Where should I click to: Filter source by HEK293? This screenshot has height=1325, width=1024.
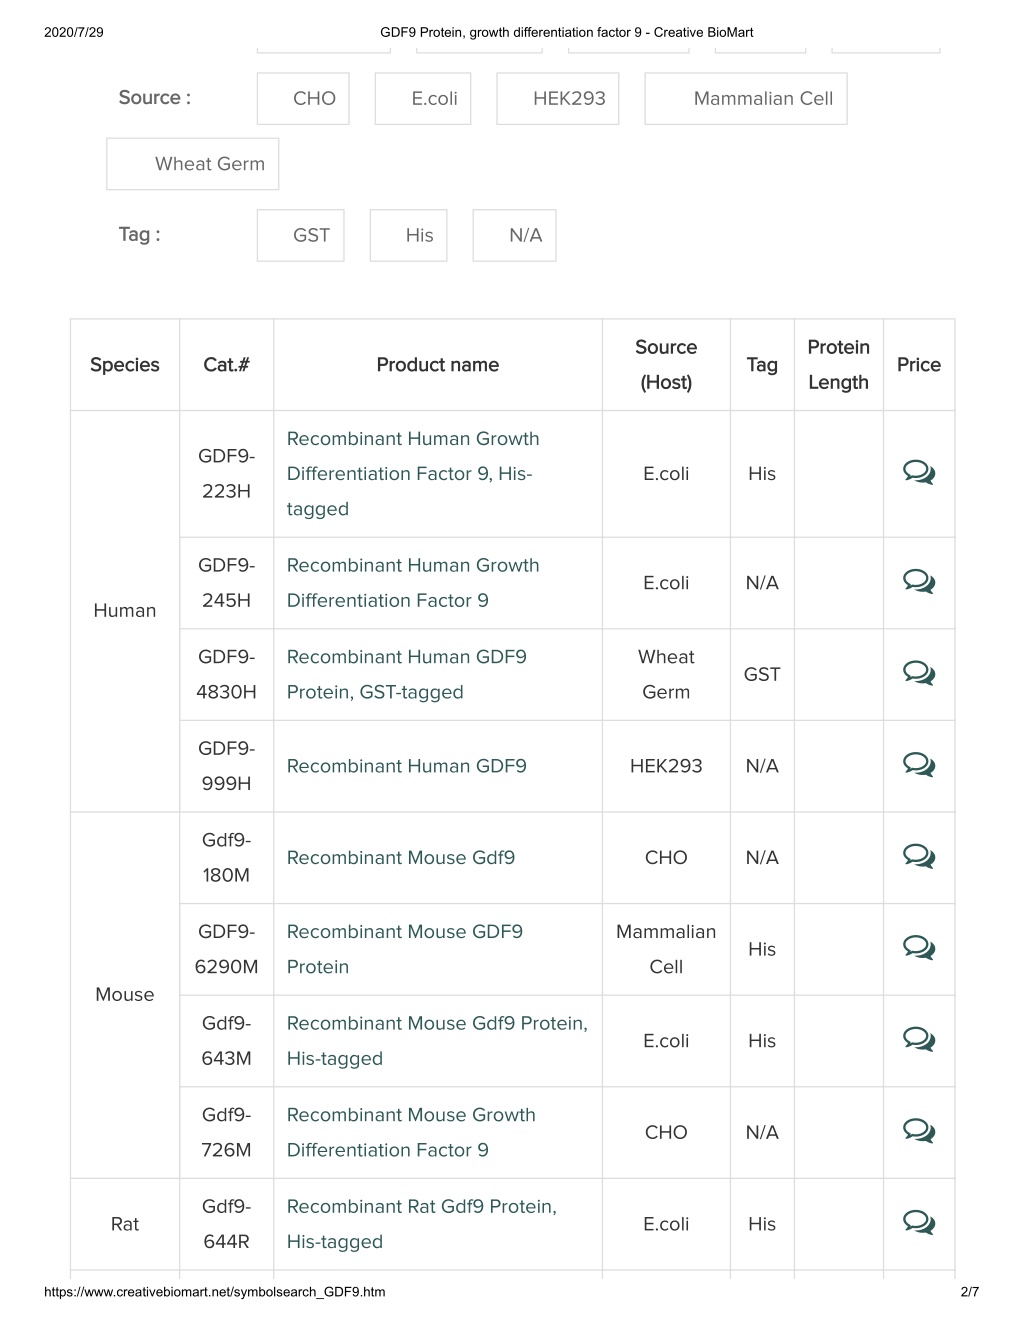[558, 98]
